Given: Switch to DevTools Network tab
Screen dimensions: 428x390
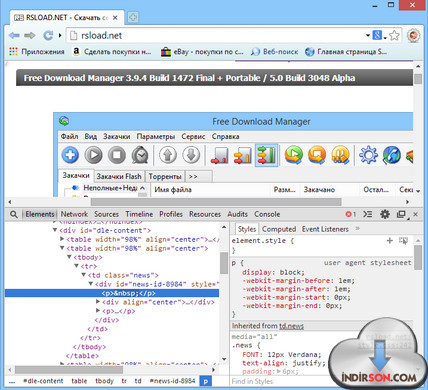Looking at the screenshot, I should tap(74, 214).
